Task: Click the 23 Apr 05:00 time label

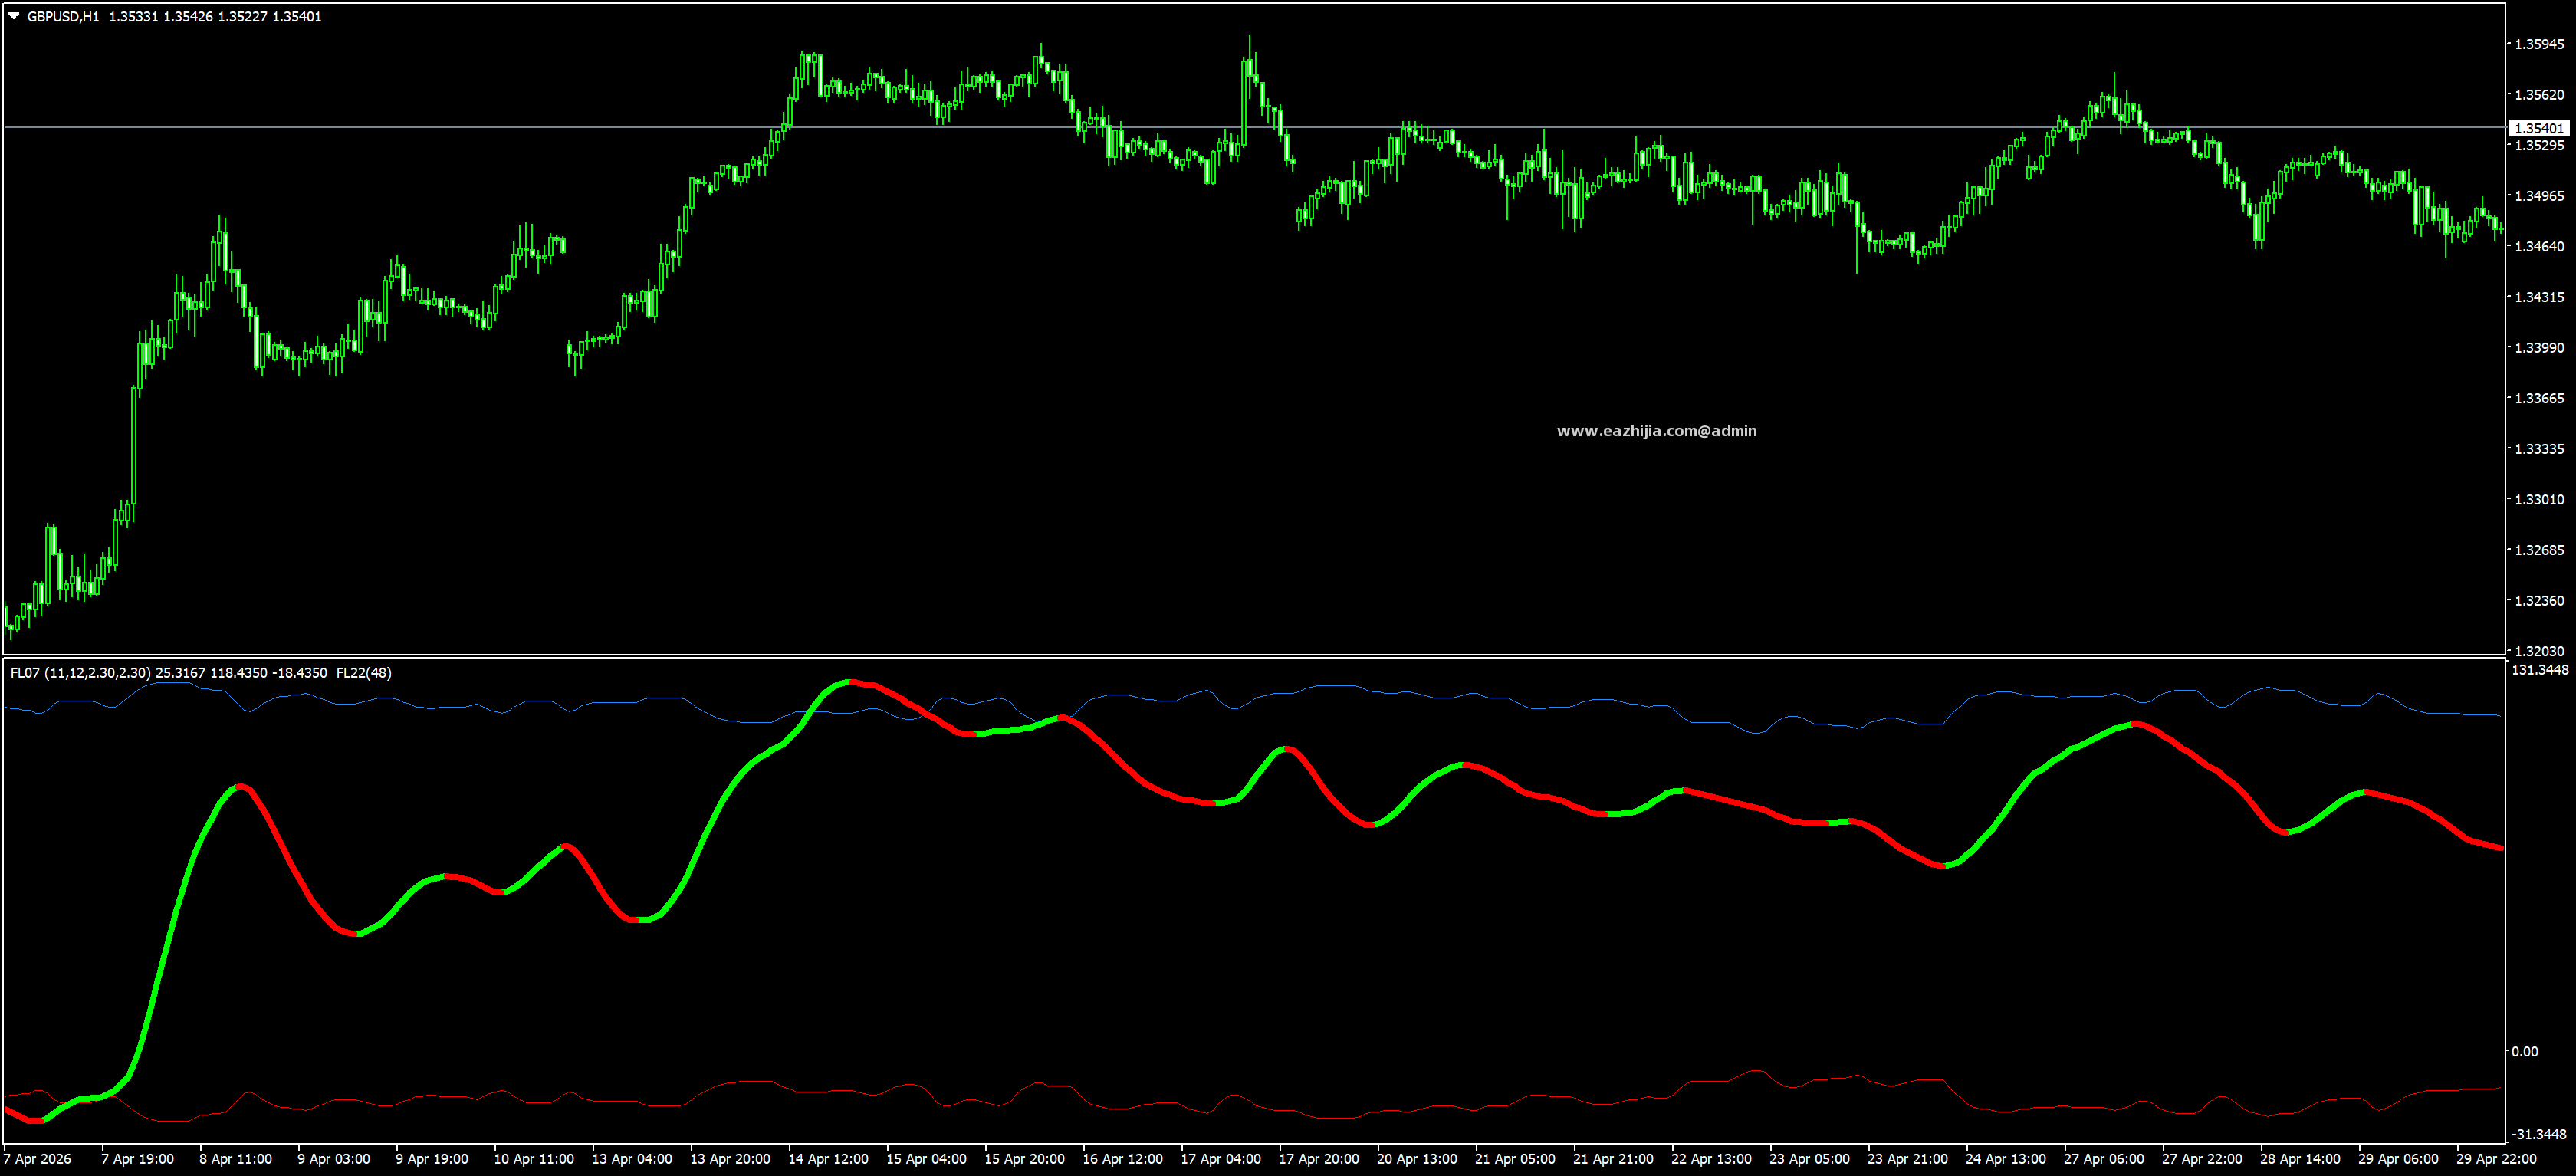Action: point(1809,1159)
